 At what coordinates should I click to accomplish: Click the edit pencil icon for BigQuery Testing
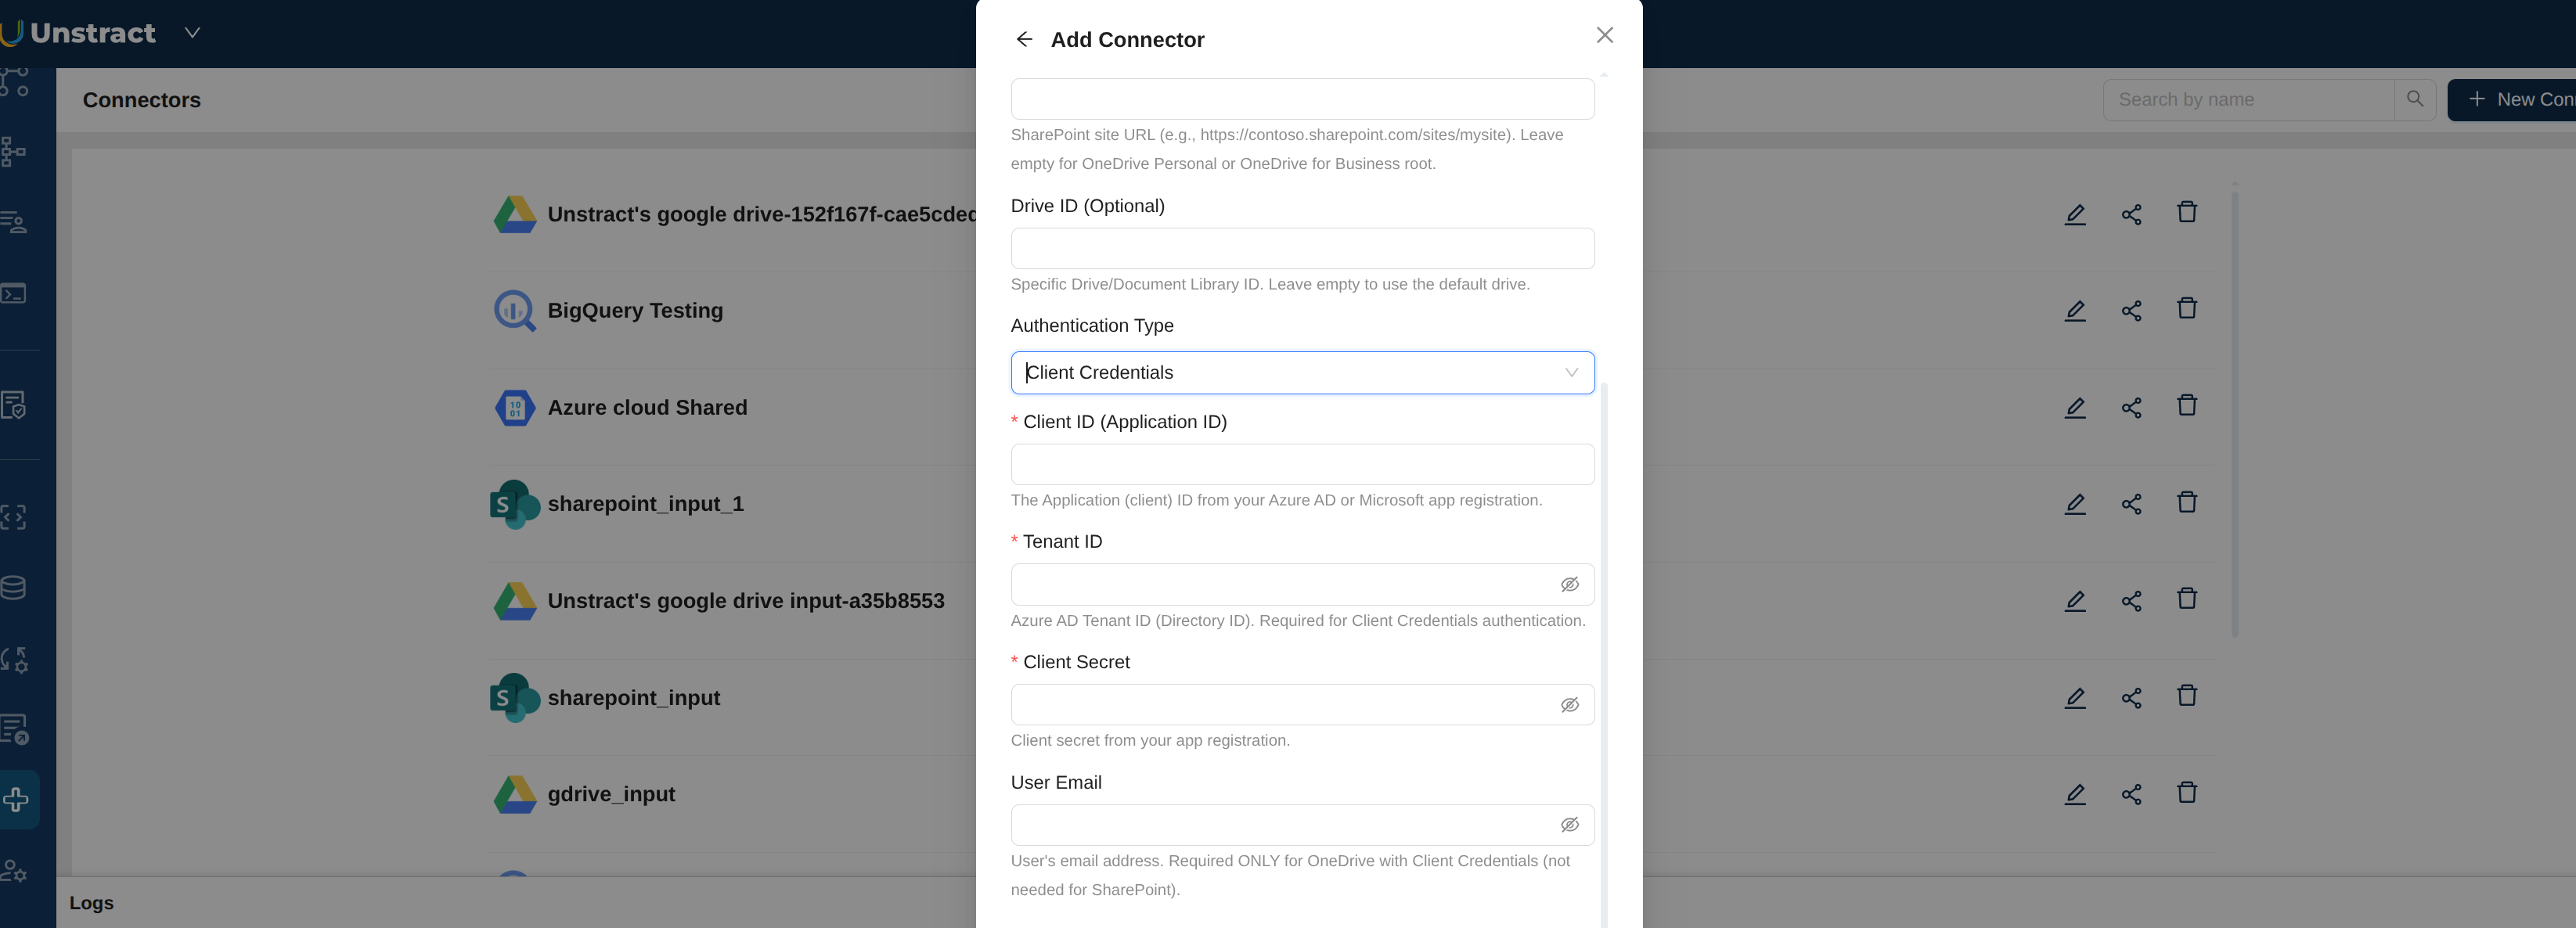point(2075,311)
